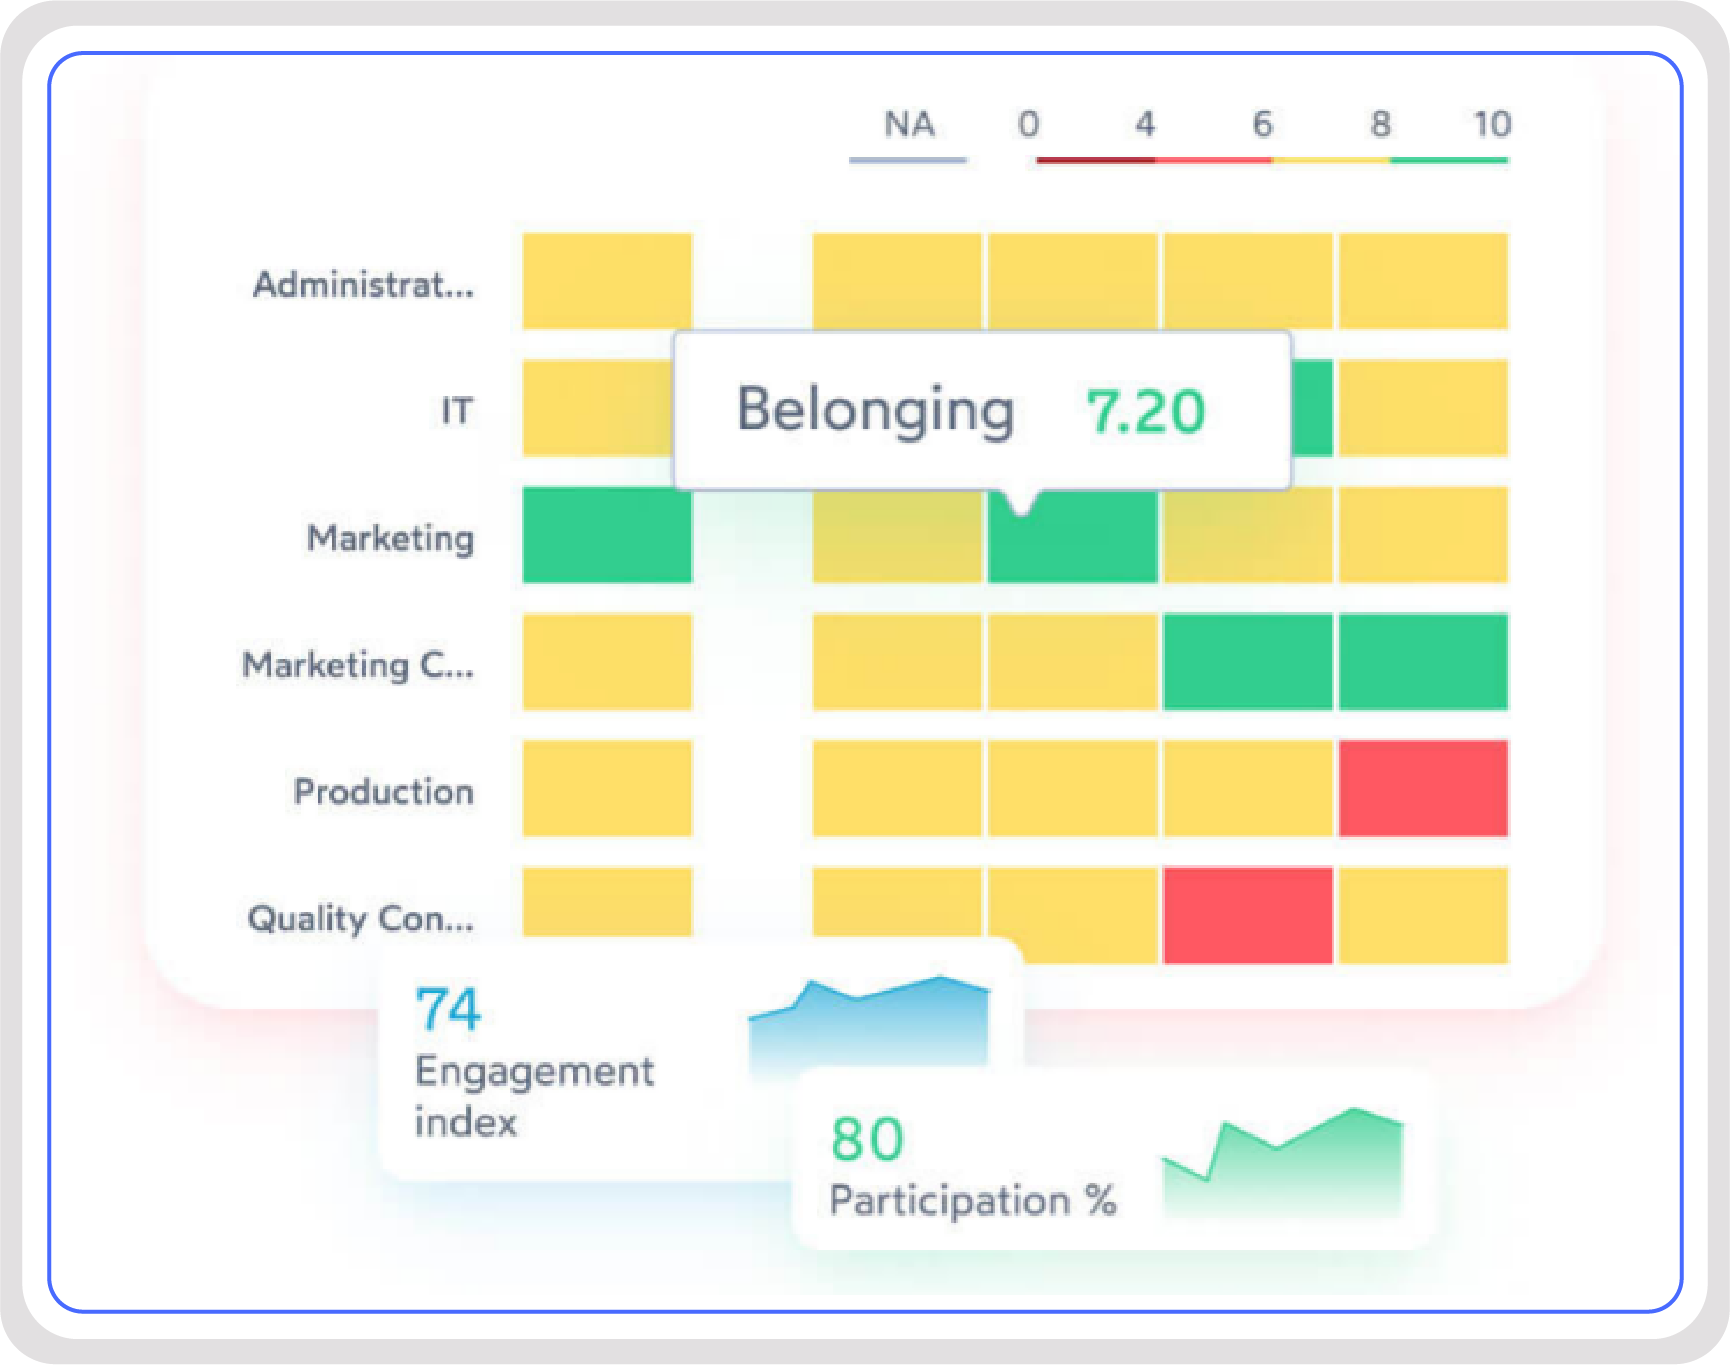Click the Belonging 7.20 tooltip
This screenshot has width=1730, height=1365.
(x=981, y=411)
